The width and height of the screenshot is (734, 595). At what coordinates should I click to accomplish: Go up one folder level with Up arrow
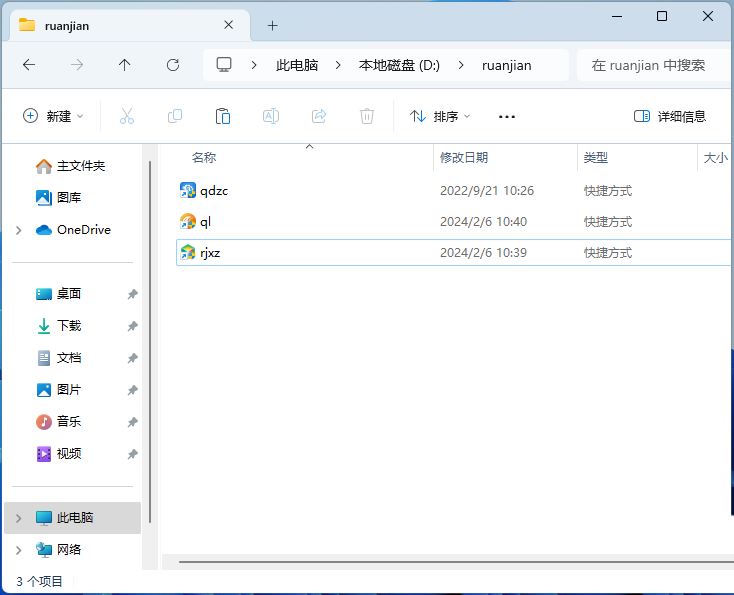(x=124, y=65)
